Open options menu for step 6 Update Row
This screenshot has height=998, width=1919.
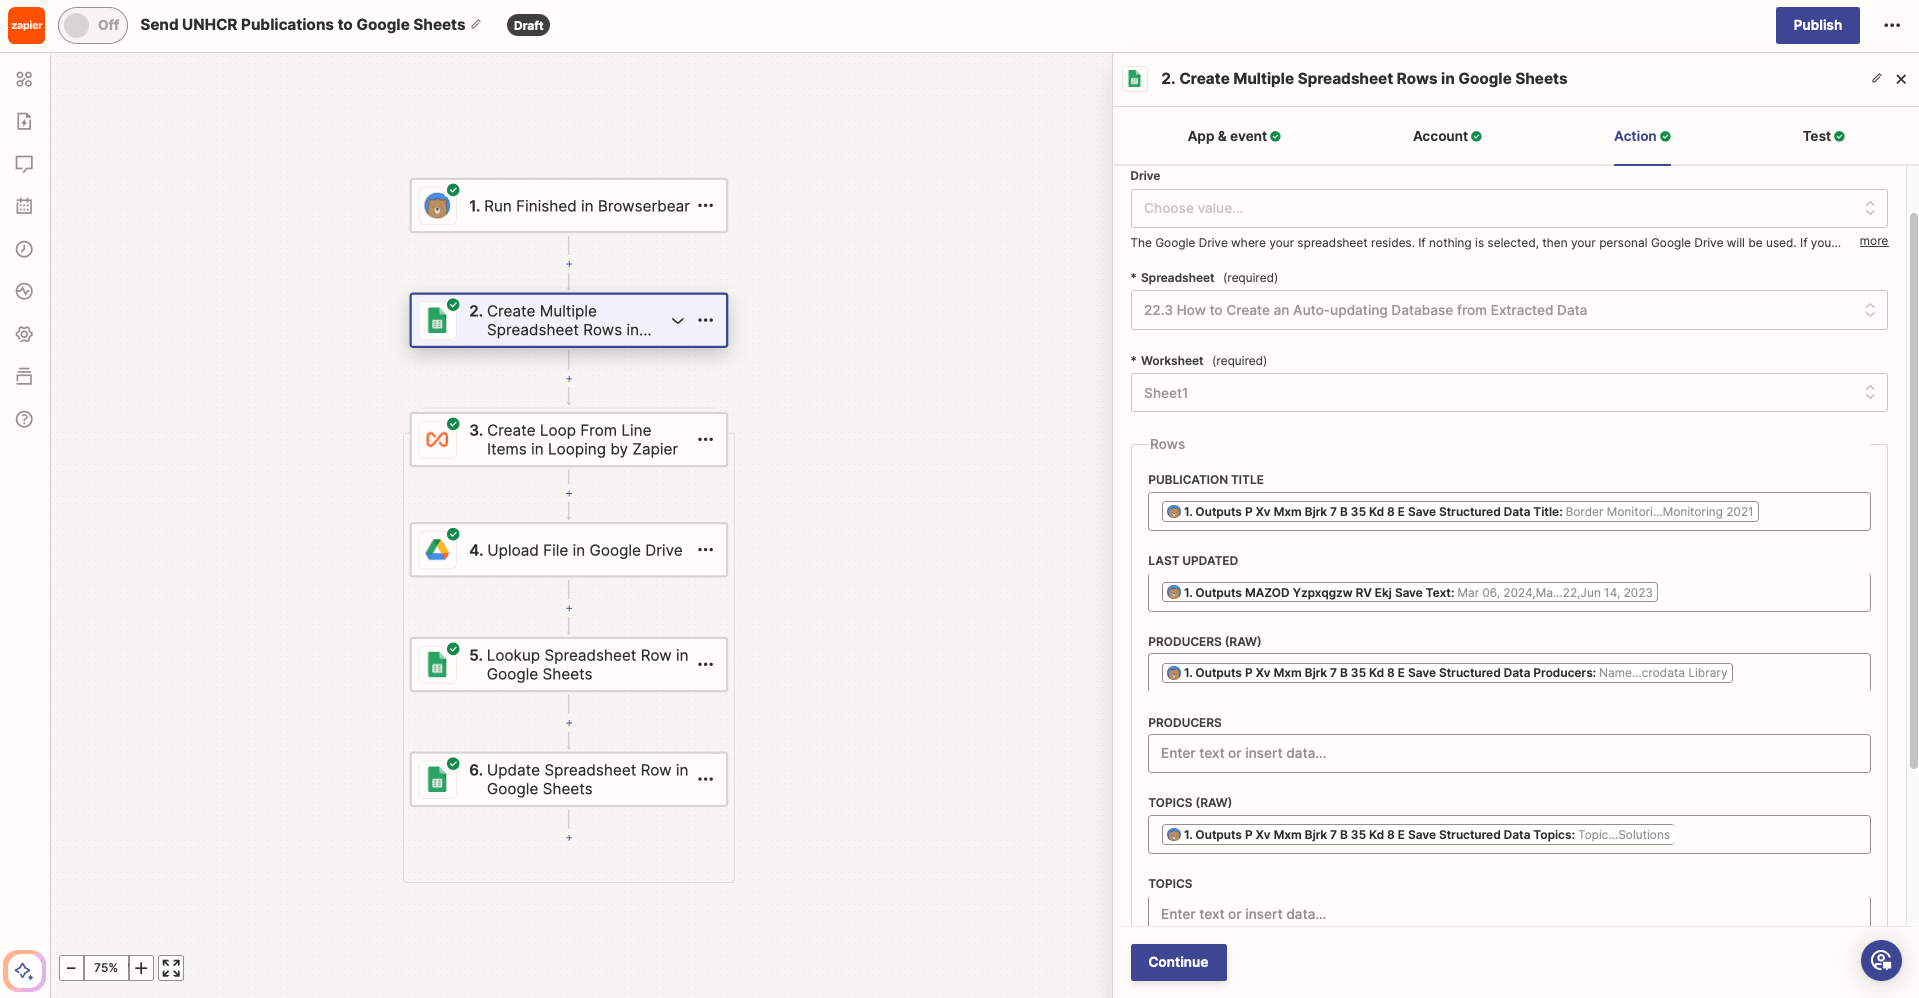(706, 779)
